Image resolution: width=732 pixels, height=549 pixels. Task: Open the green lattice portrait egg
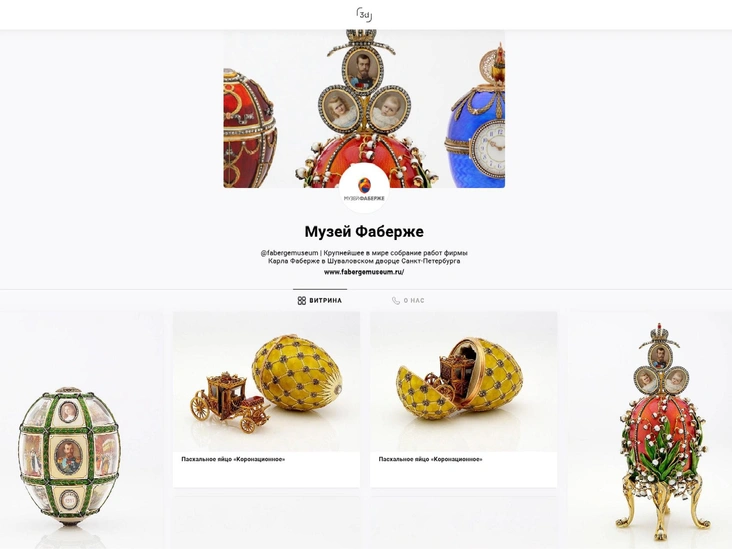point(70,457)
